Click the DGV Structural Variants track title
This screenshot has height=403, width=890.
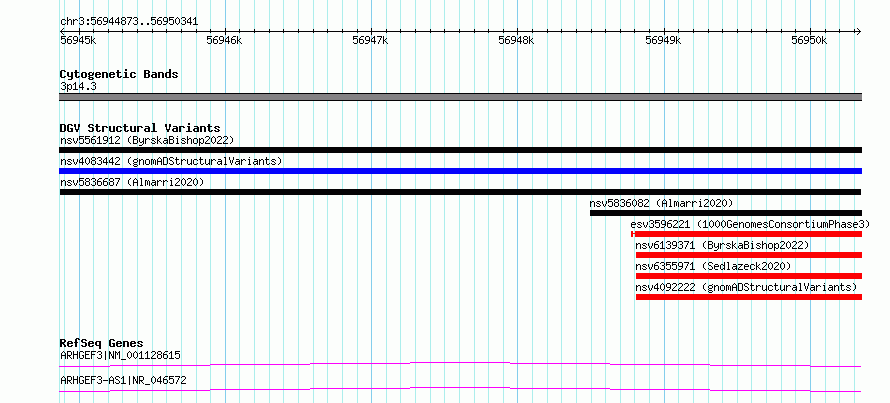point(140,128)
